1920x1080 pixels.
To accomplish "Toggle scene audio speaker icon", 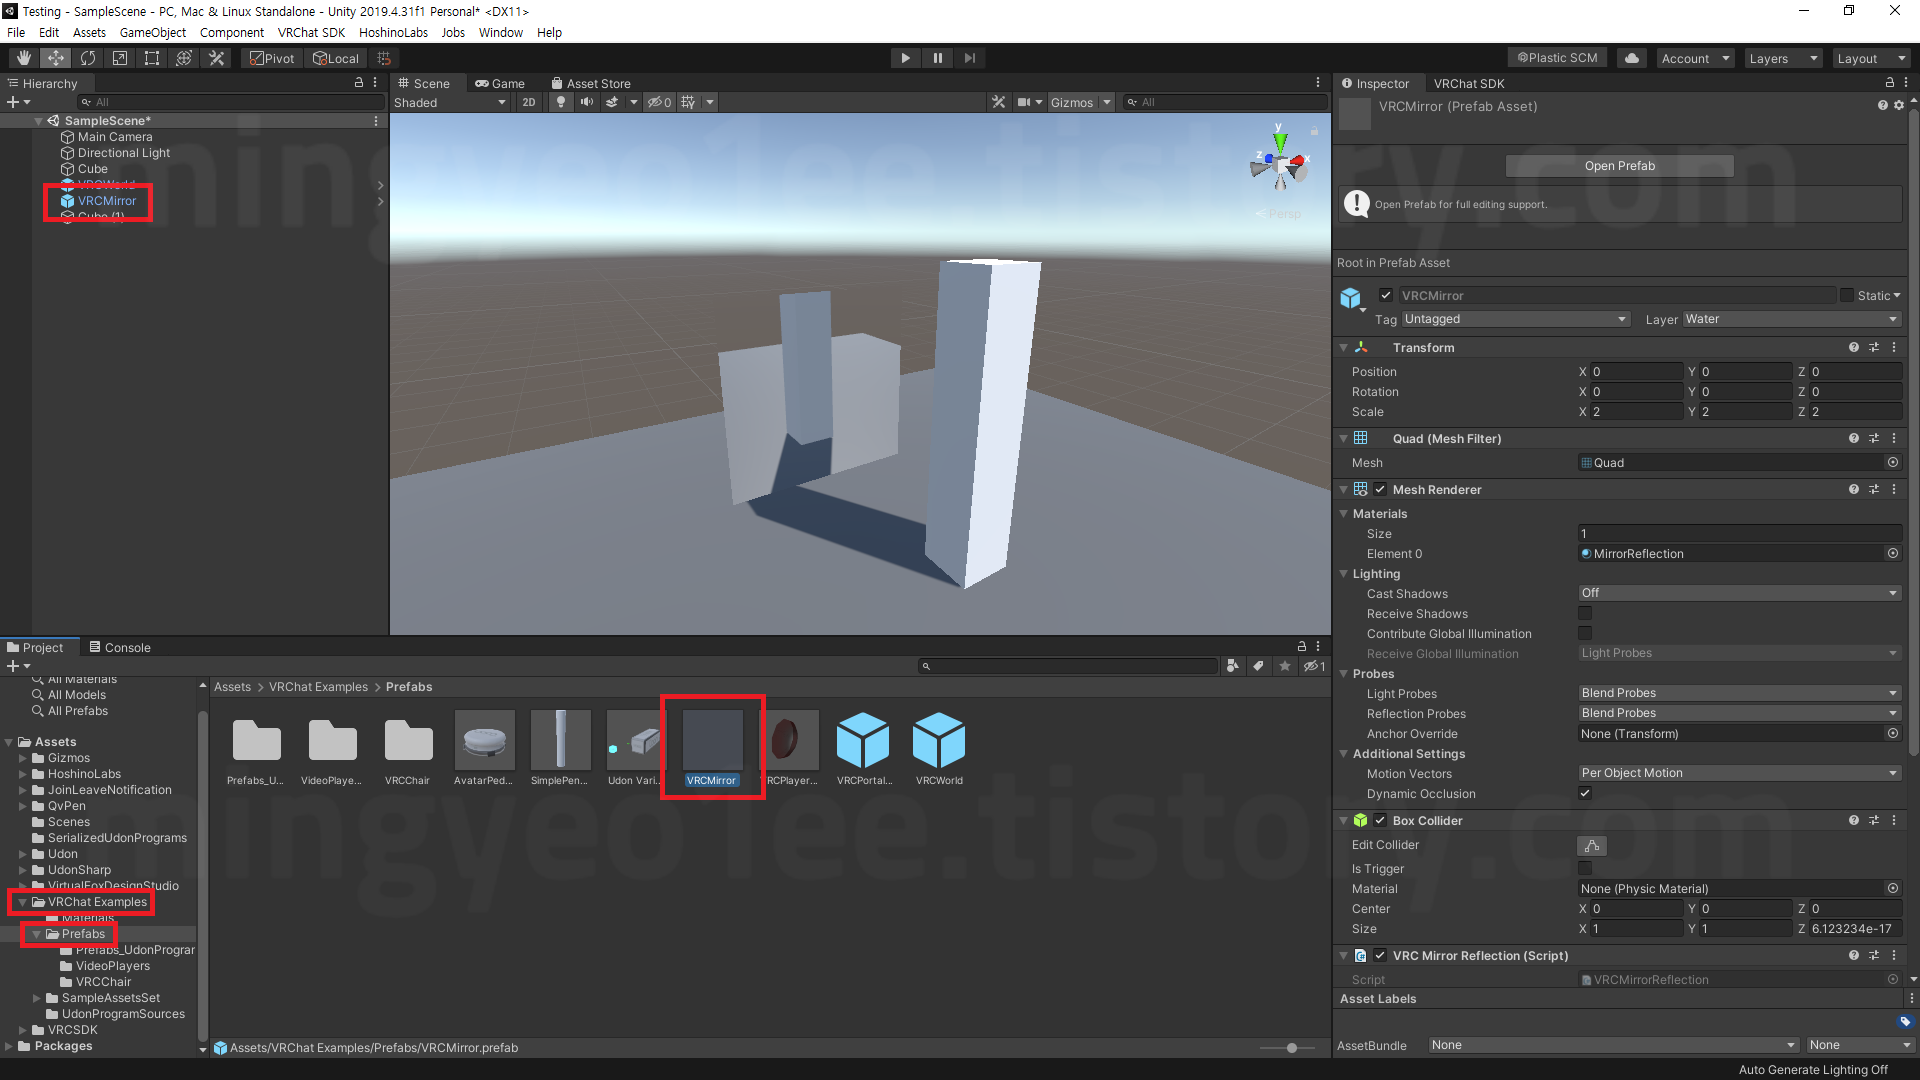I will (587, 102).
